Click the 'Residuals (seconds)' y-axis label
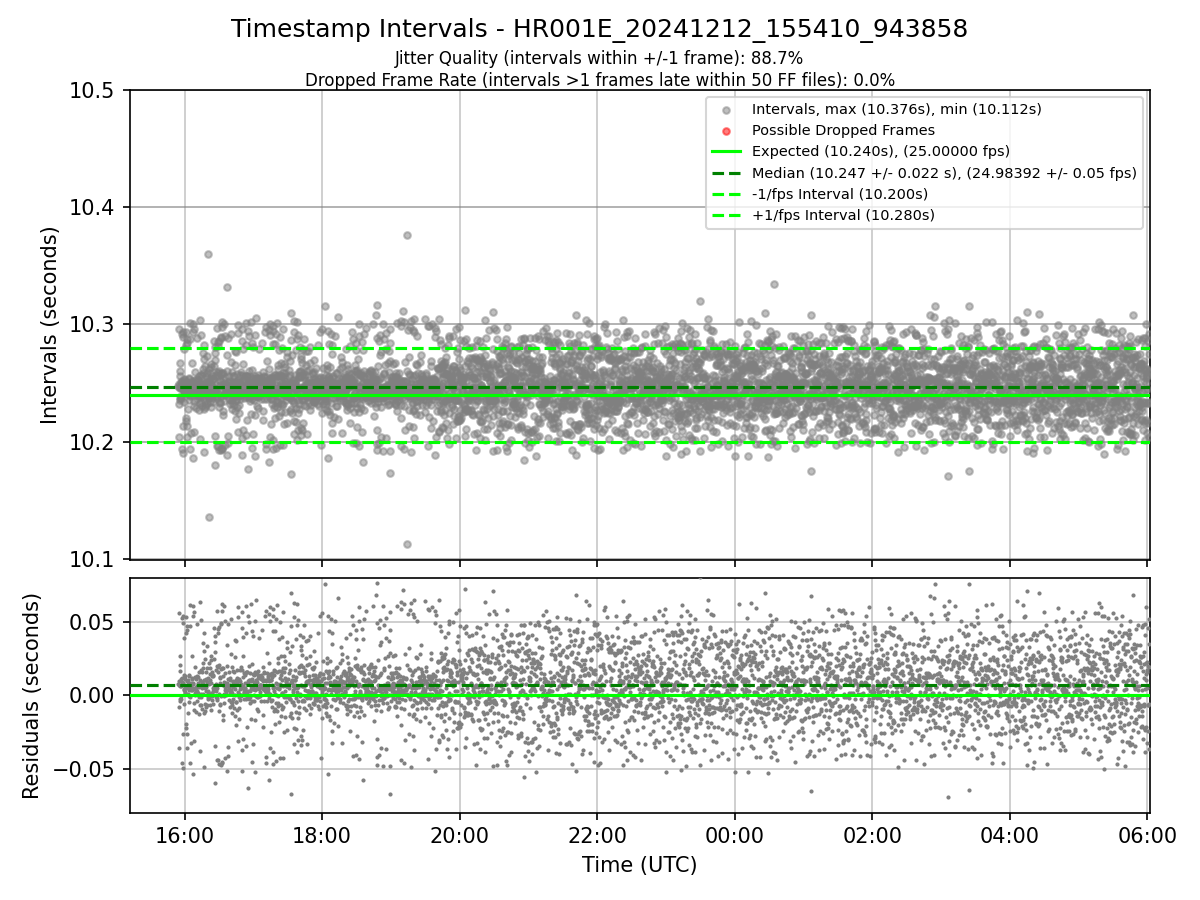The image size is (1200, 900). point(31,696)
